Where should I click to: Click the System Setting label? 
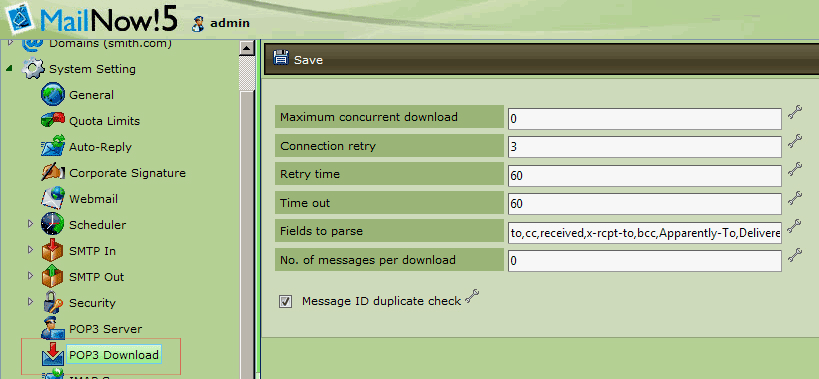[92, 69]
